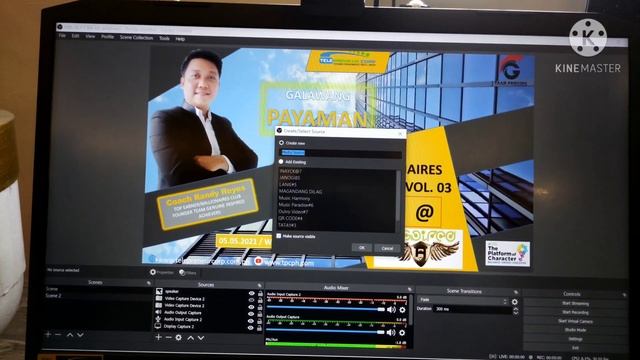Open Audio Output Capture mixer gear settings
Screen dimensions: 640x360
(402, 333)
